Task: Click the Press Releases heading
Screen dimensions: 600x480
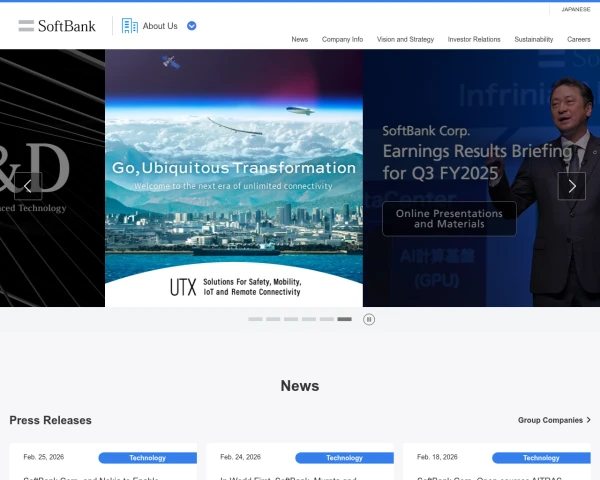Action: (51, 420)
